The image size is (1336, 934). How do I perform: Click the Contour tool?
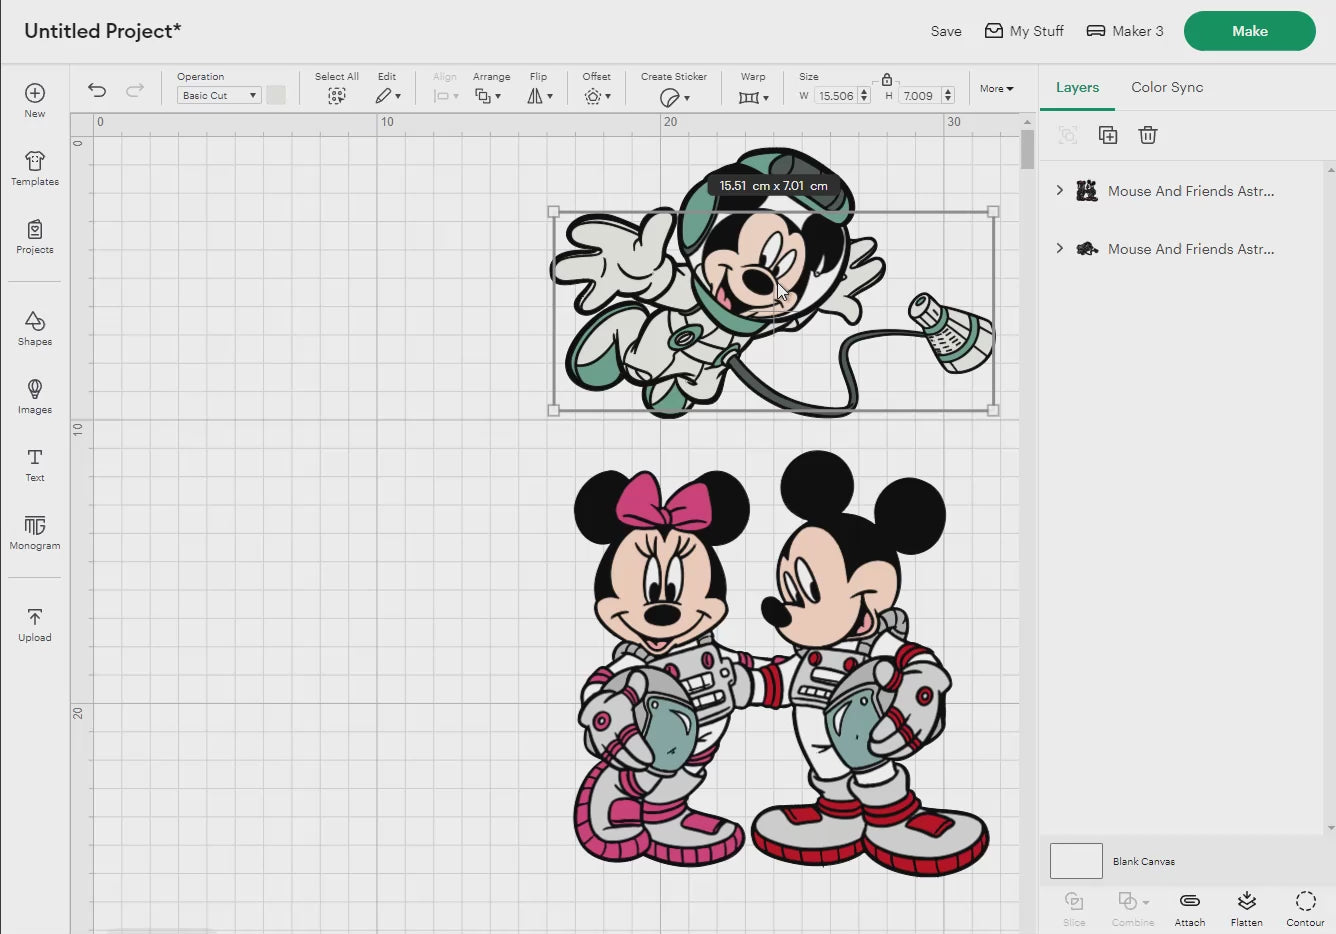[x=1305, y=909]
